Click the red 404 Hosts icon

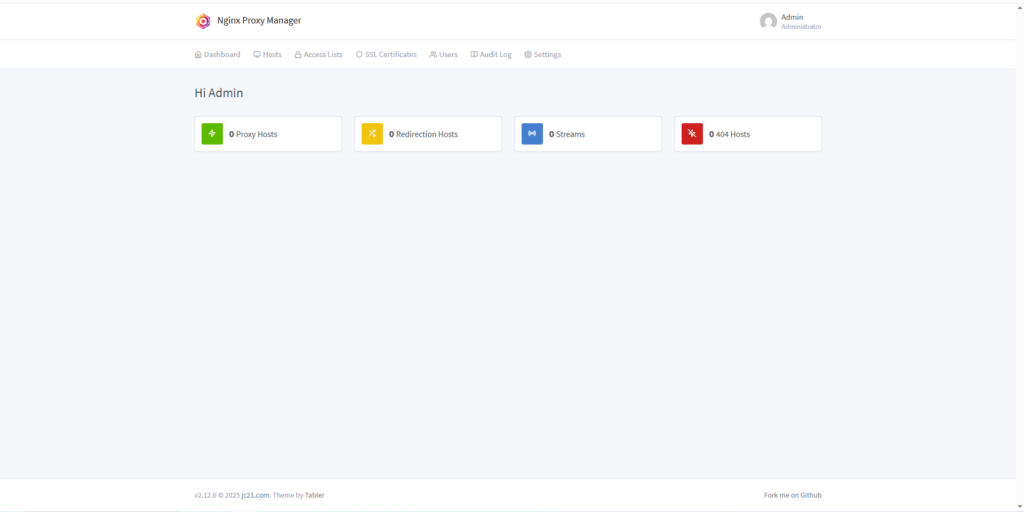click(x=692, y=134)
